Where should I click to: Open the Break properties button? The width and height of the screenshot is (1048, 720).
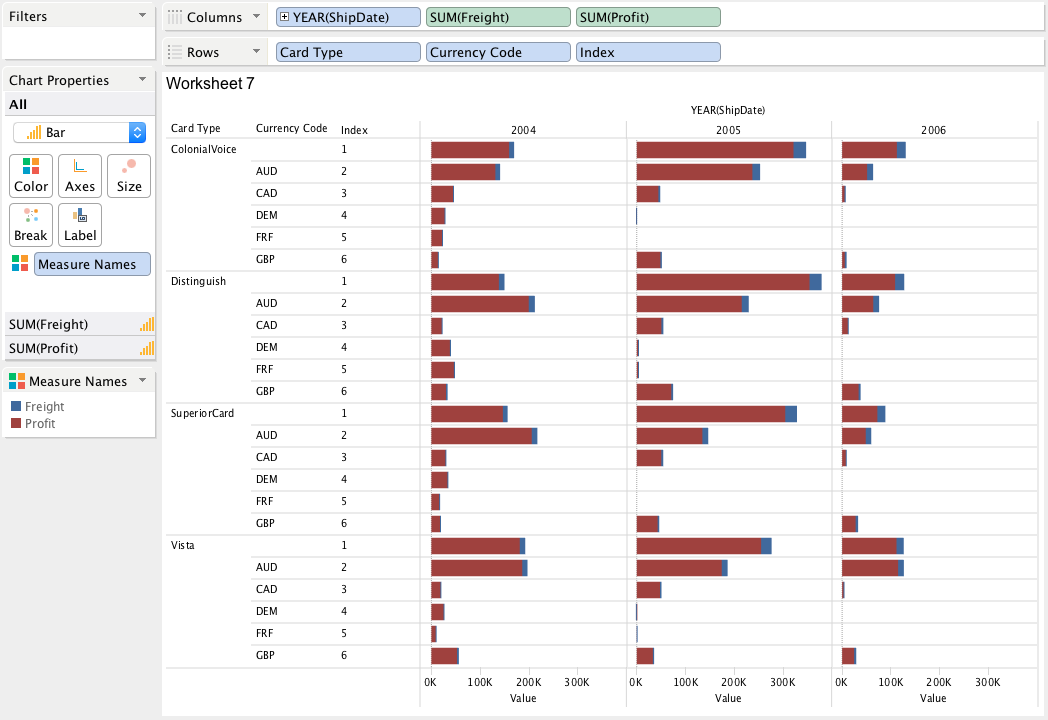pyautogui.click(x=31, y=225)
